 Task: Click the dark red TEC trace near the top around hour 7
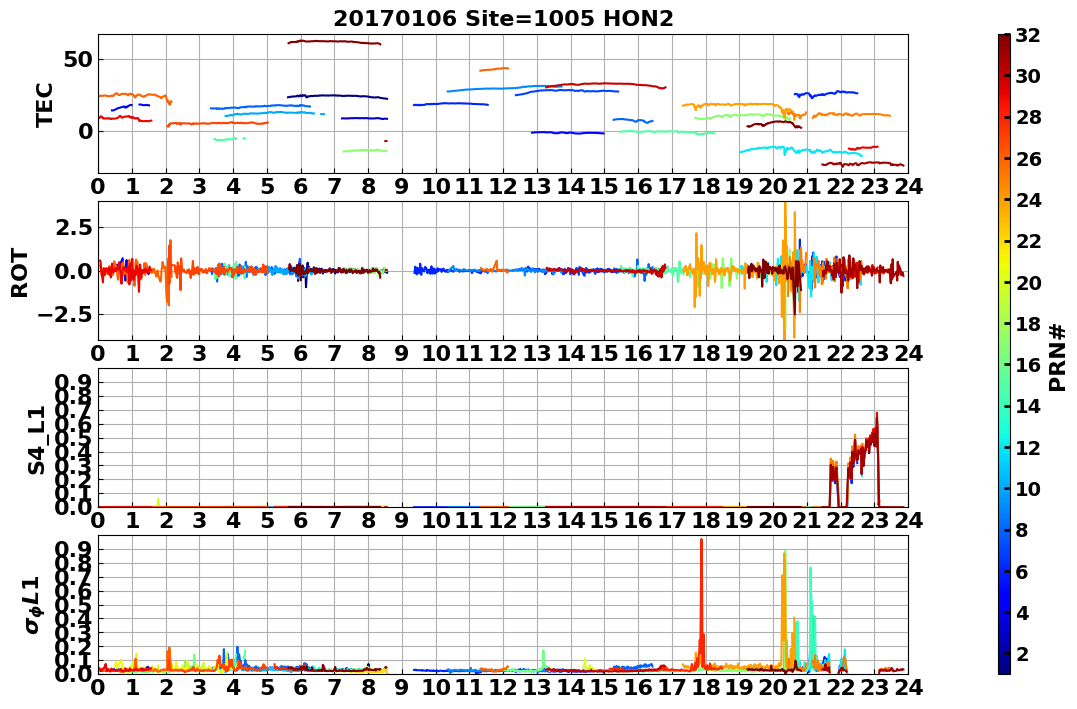coord(334,42)
